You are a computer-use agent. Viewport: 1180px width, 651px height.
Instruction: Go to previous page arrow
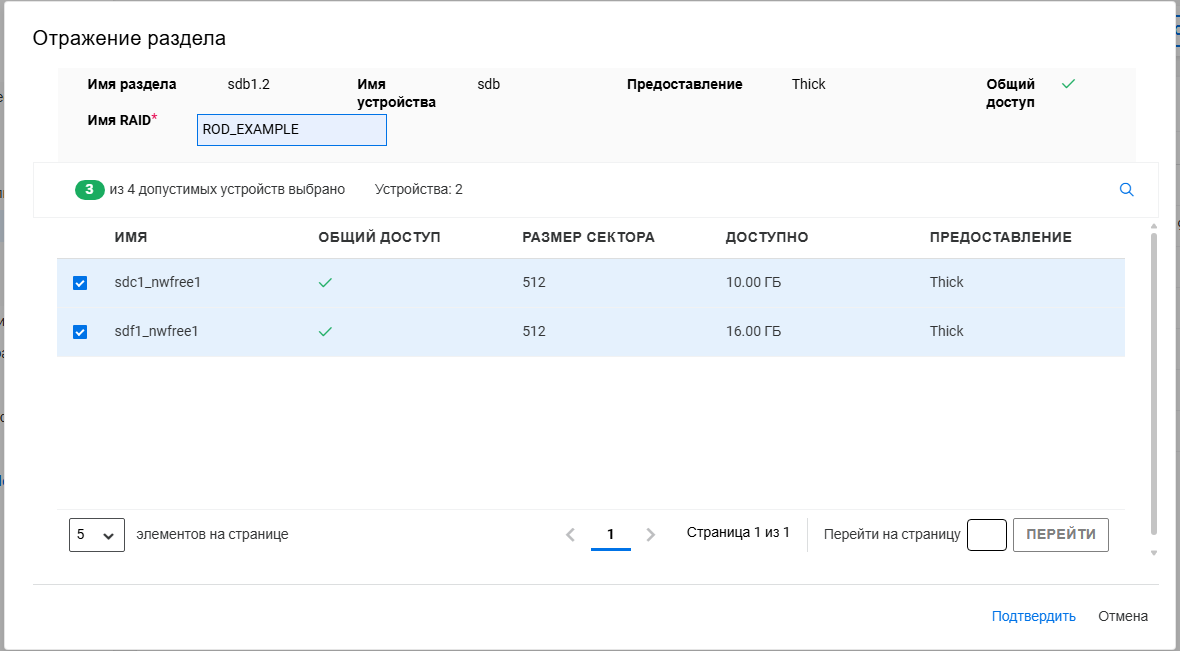tap(570, 535)
